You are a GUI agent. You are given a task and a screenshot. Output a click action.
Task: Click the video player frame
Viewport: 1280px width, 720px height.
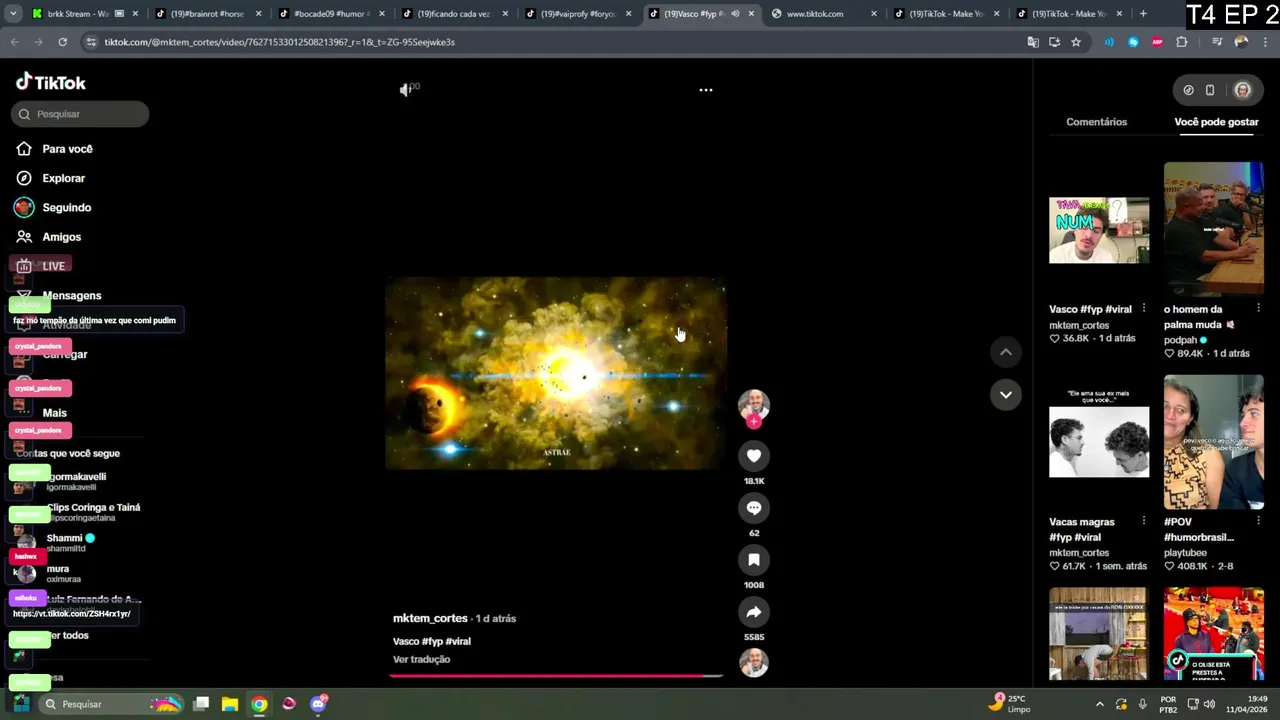pyautogui.click(x=556, y=373)
